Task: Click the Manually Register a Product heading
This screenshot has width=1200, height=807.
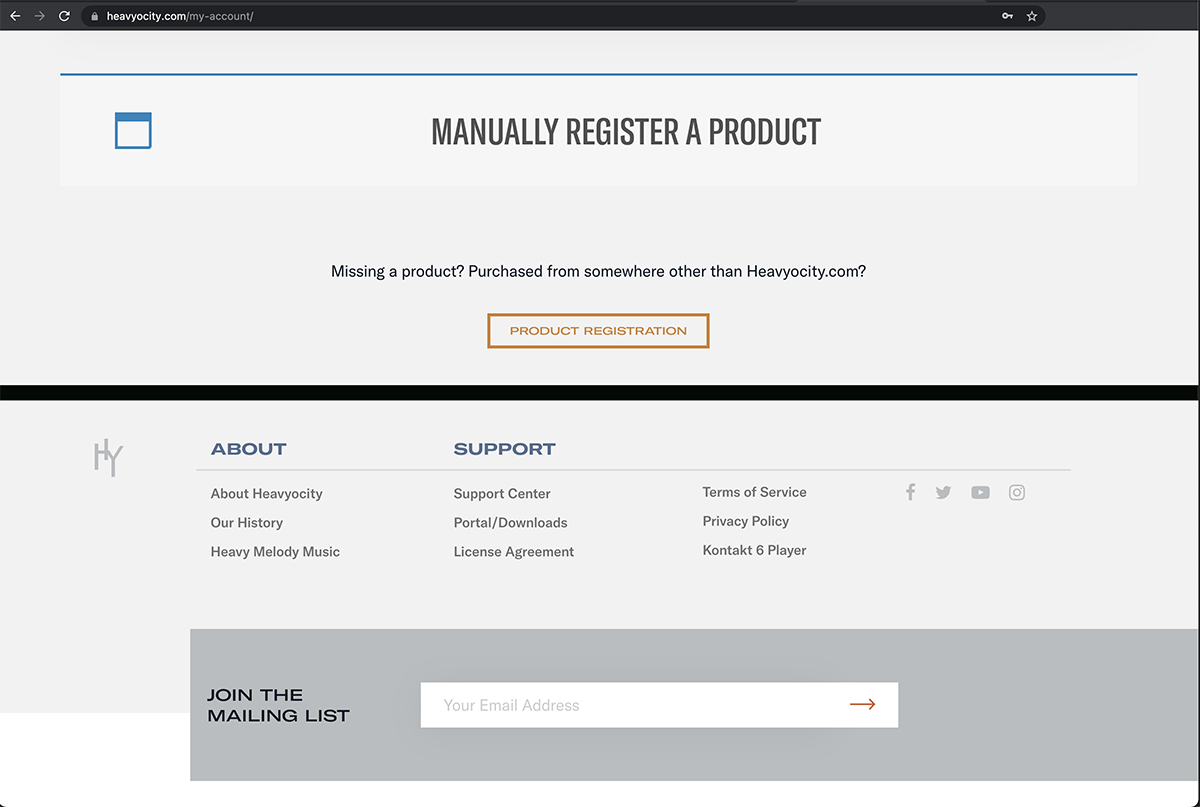Action: point(626,131)
